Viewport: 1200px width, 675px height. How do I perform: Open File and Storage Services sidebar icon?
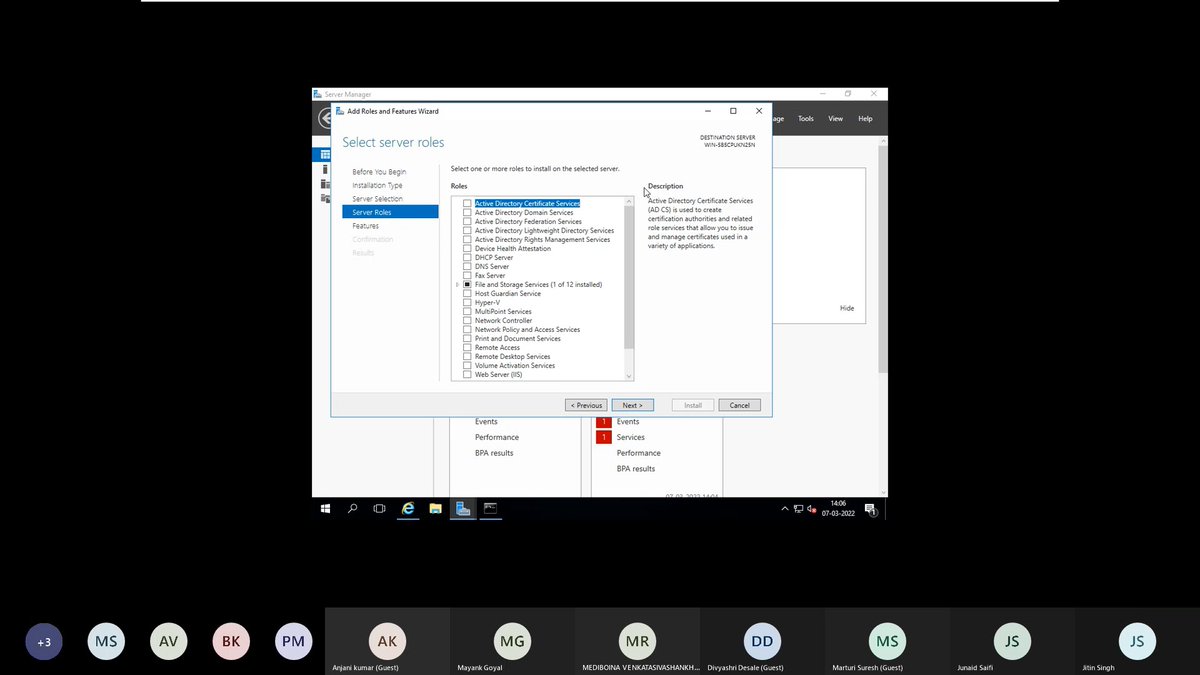point(325,198)
